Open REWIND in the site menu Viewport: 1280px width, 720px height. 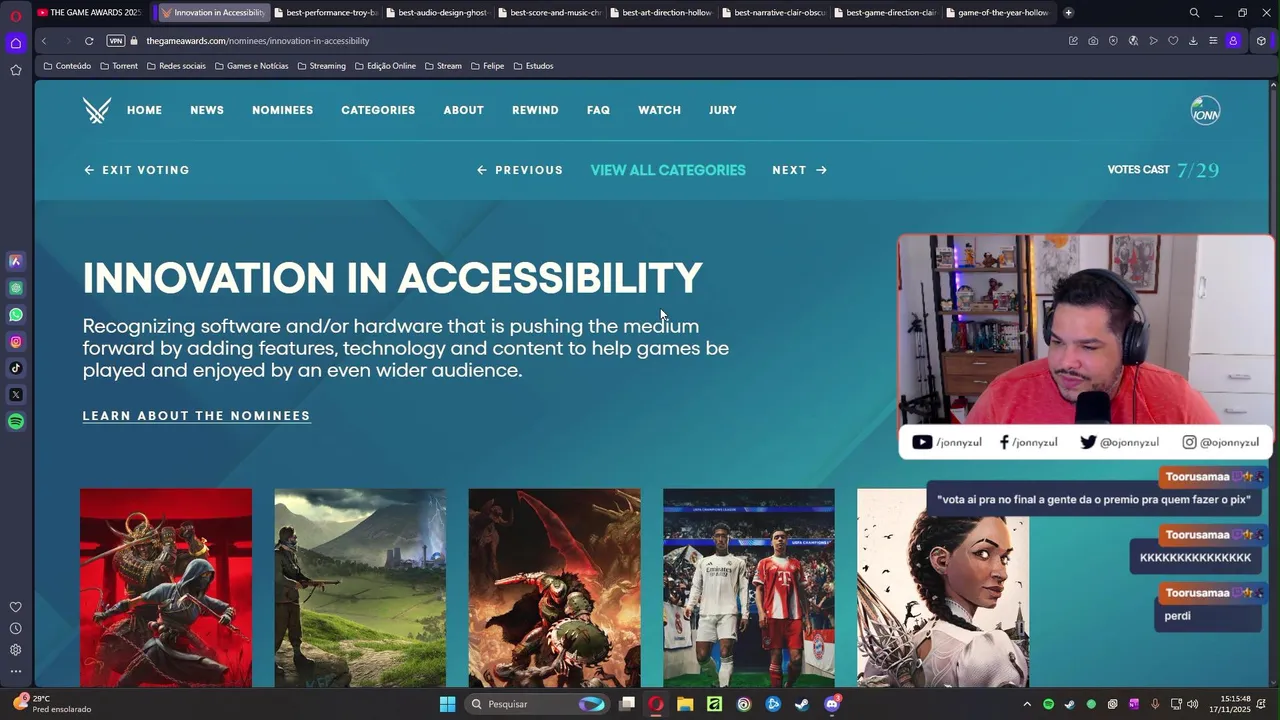(535, 110)
